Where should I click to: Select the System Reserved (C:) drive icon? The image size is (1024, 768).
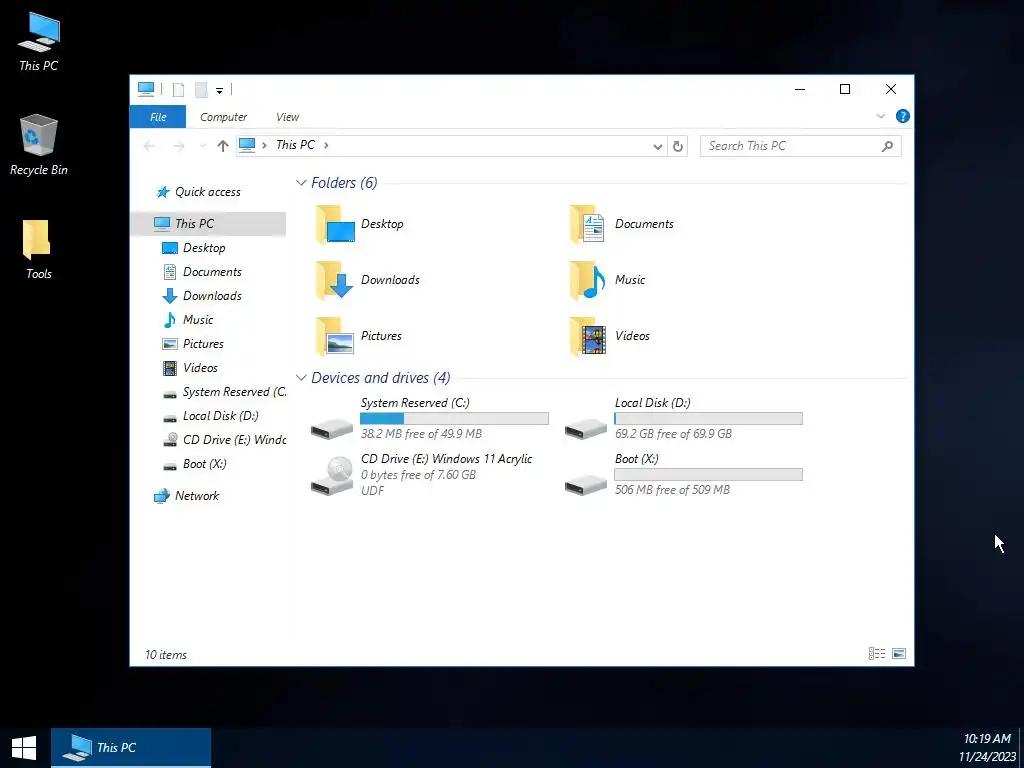pyautogui.click(x=332, y=428)
